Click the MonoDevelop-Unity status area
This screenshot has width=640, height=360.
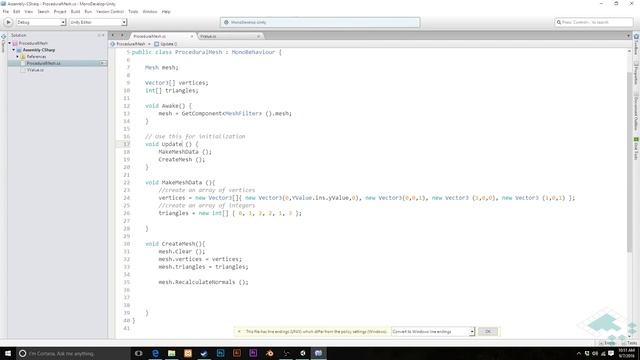[x=320, y=22]
